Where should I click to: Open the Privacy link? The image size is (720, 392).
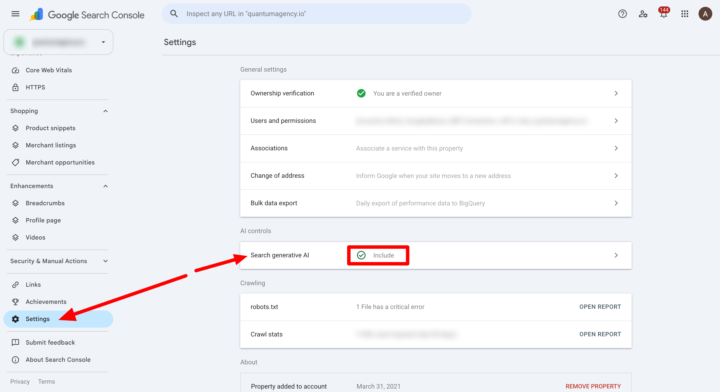20,381
